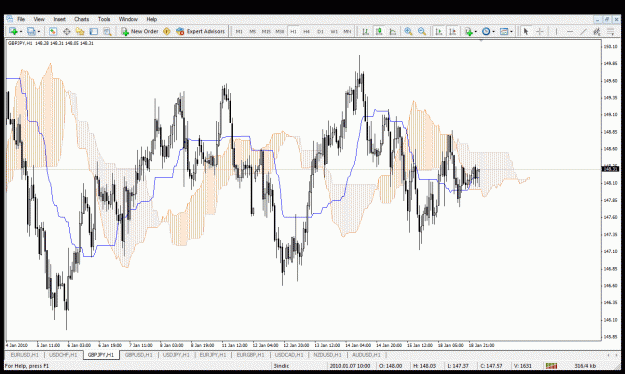Screen dimensions: 625x374
Task: Switch to the EURJPY,H1 chart tab
Action: tap(213, 355)
